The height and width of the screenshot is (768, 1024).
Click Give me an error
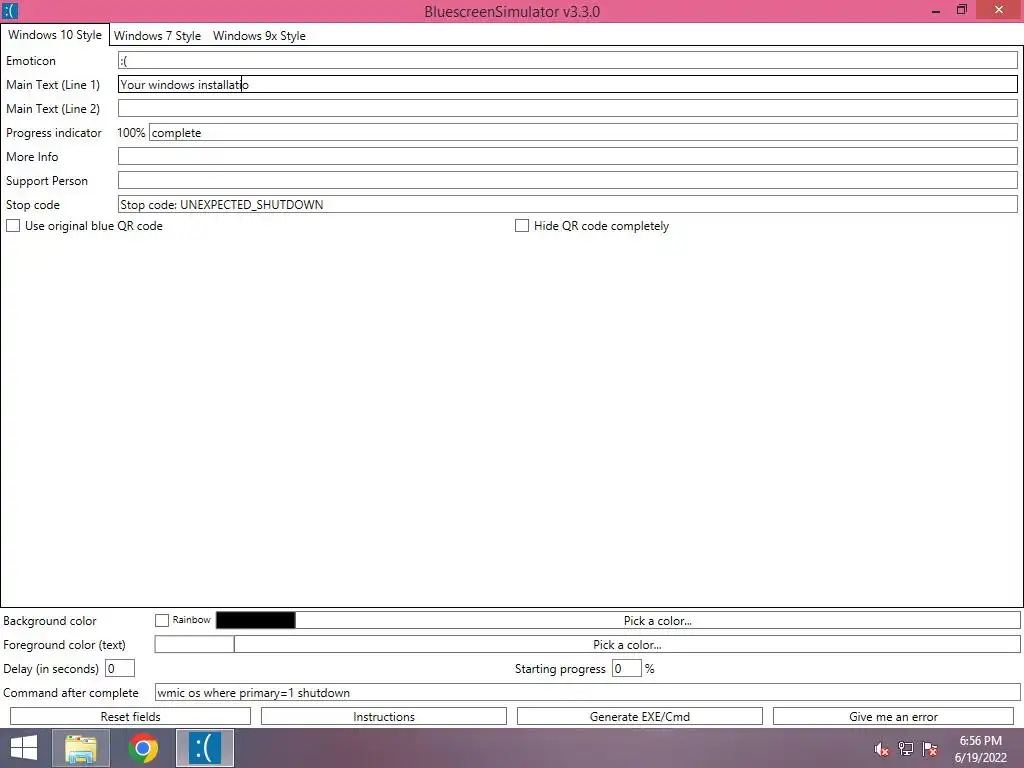[893, 716]
